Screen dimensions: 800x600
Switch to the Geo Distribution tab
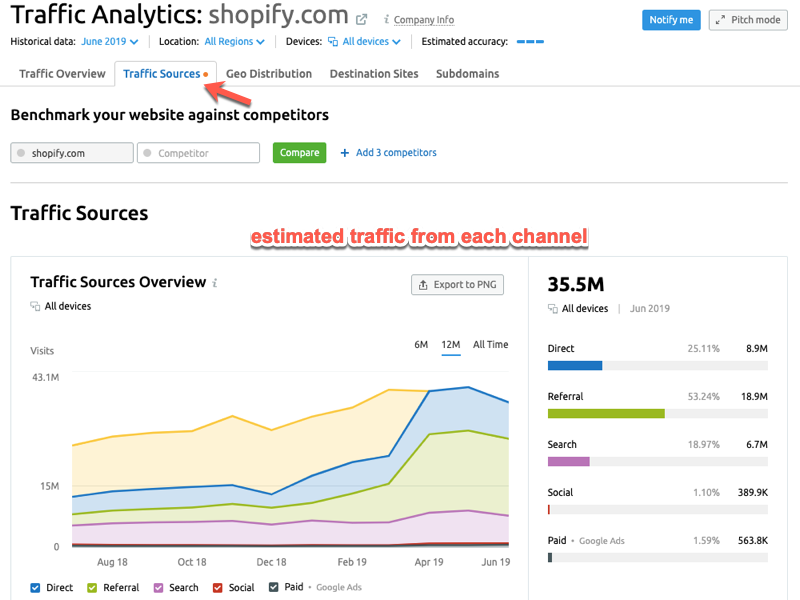coord(268,74)
